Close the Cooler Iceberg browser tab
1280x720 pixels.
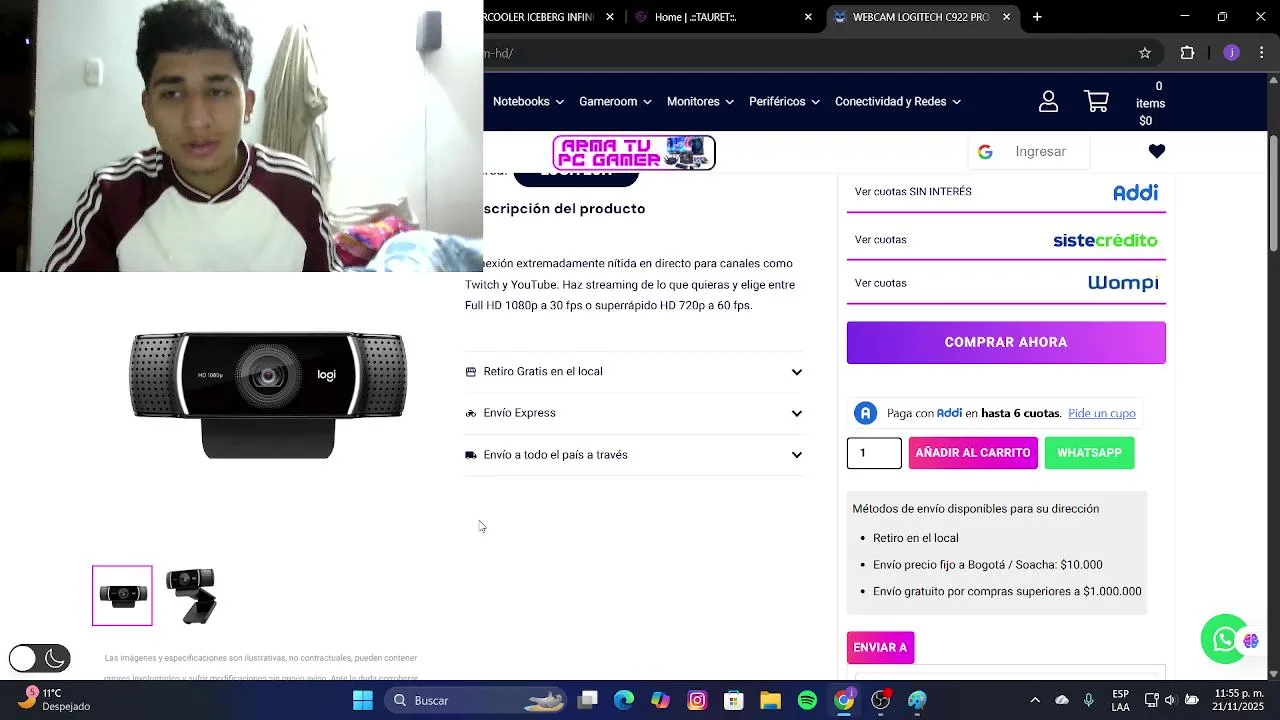610,17
